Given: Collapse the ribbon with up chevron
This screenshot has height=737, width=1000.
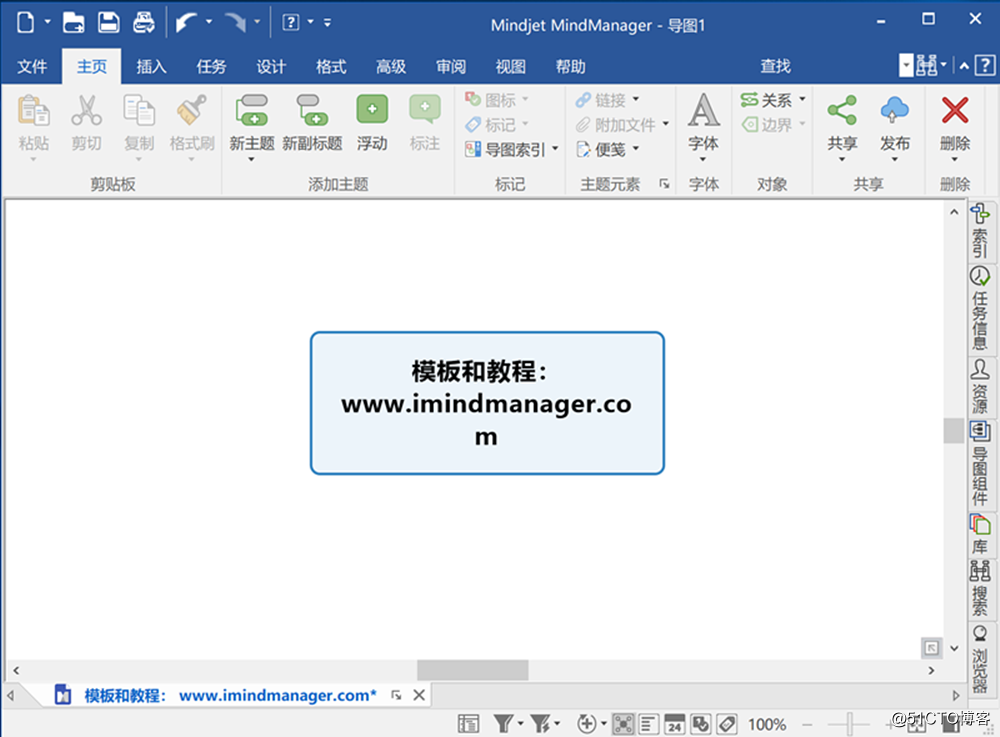Looking at the screenshot, I should click(964, 66).
